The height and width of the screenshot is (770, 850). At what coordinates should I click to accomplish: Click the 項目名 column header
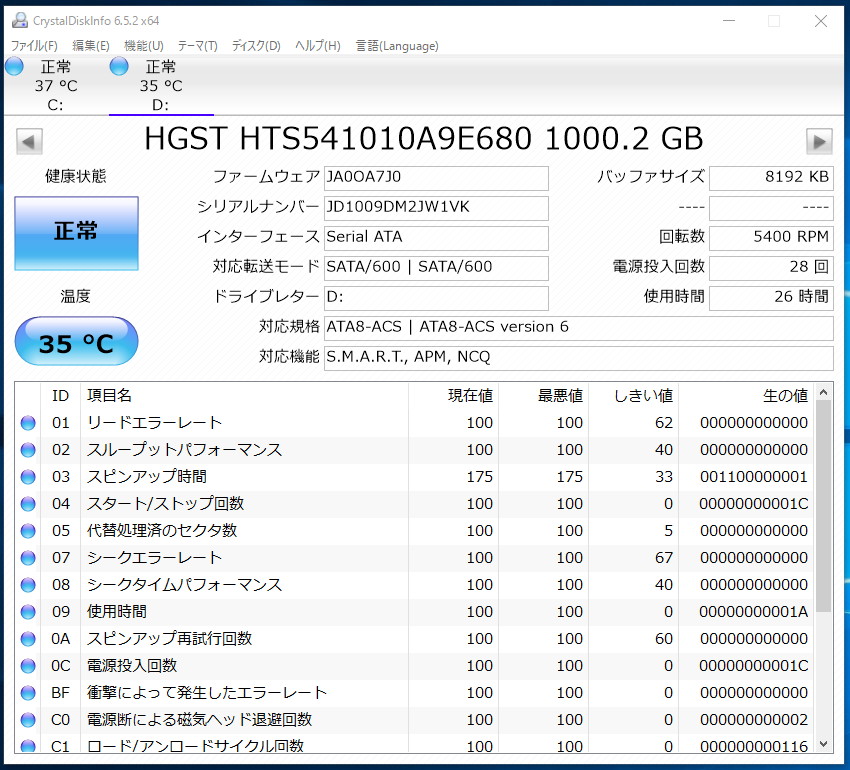pos(244,396)
